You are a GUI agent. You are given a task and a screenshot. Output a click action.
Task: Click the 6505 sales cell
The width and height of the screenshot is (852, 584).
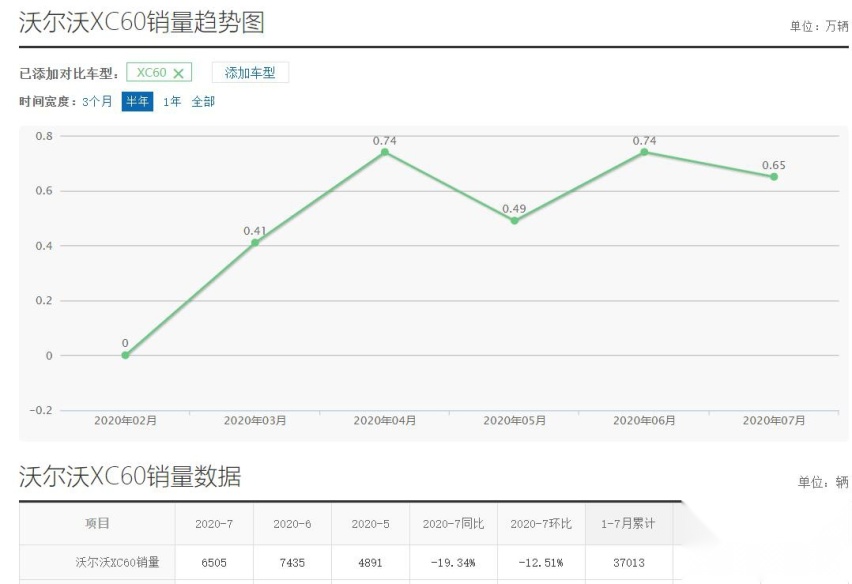(x=214, y=563)
